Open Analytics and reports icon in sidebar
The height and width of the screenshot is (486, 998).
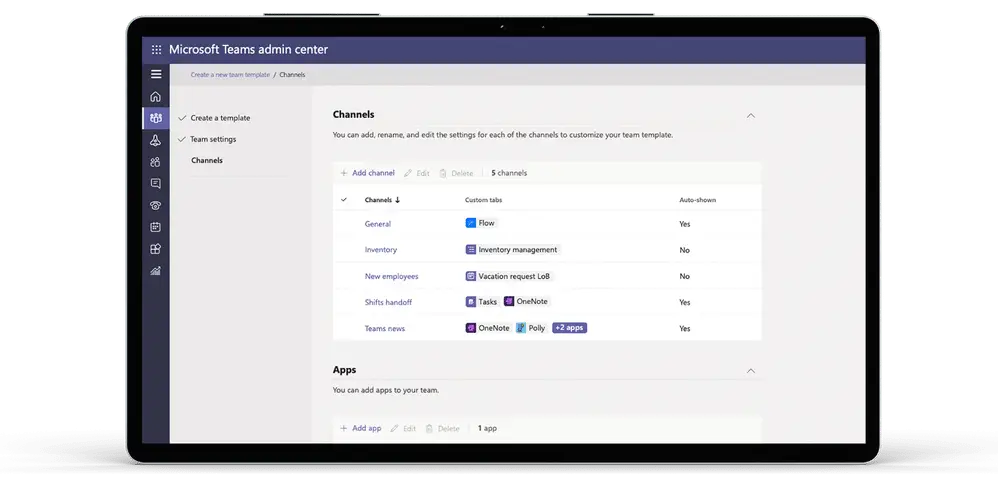click(155, 271)
